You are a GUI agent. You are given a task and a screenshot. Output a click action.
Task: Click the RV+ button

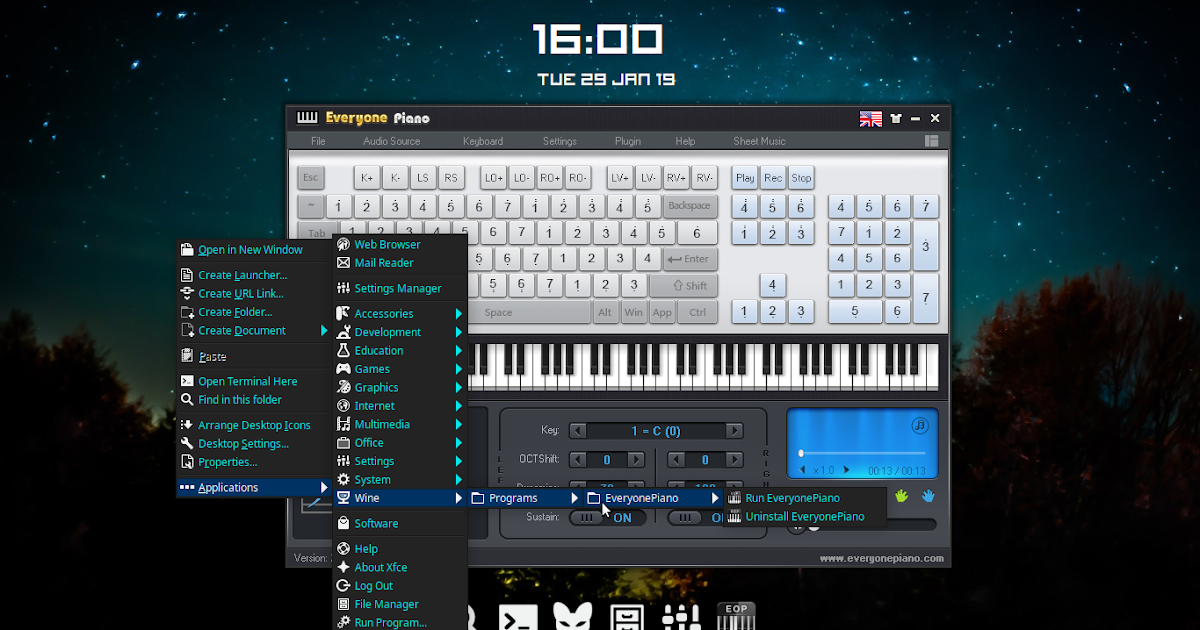point(677,178)
